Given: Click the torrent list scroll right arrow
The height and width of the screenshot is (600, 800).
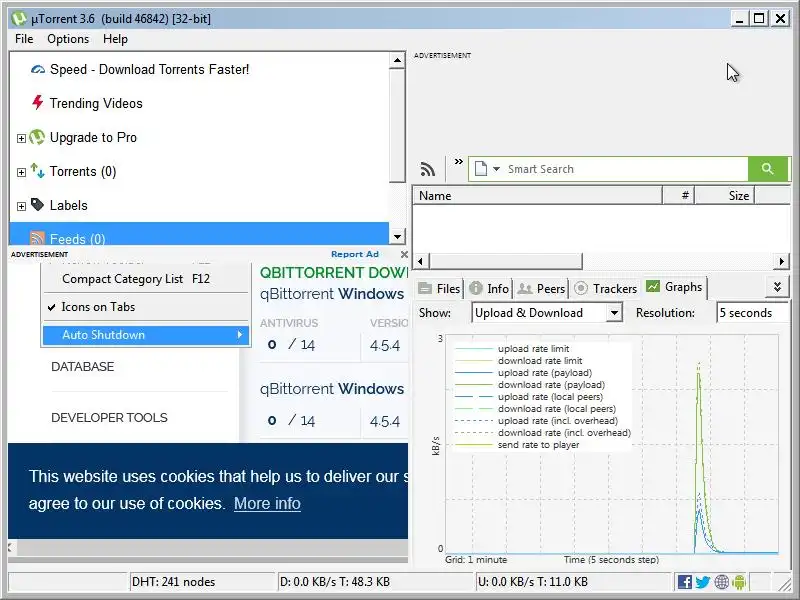Looking at the screenshot, I should (782, 261).
